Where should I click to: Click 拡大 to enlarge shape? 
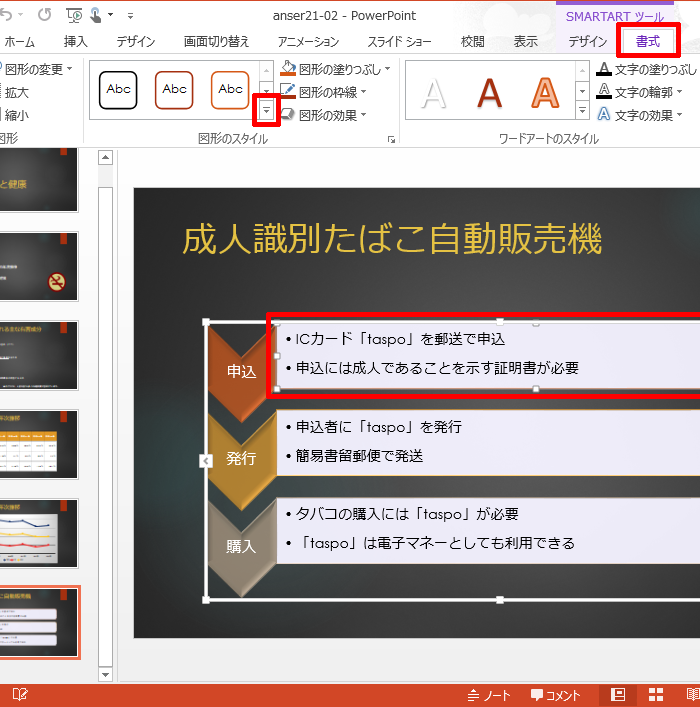(x=16, y=92)
